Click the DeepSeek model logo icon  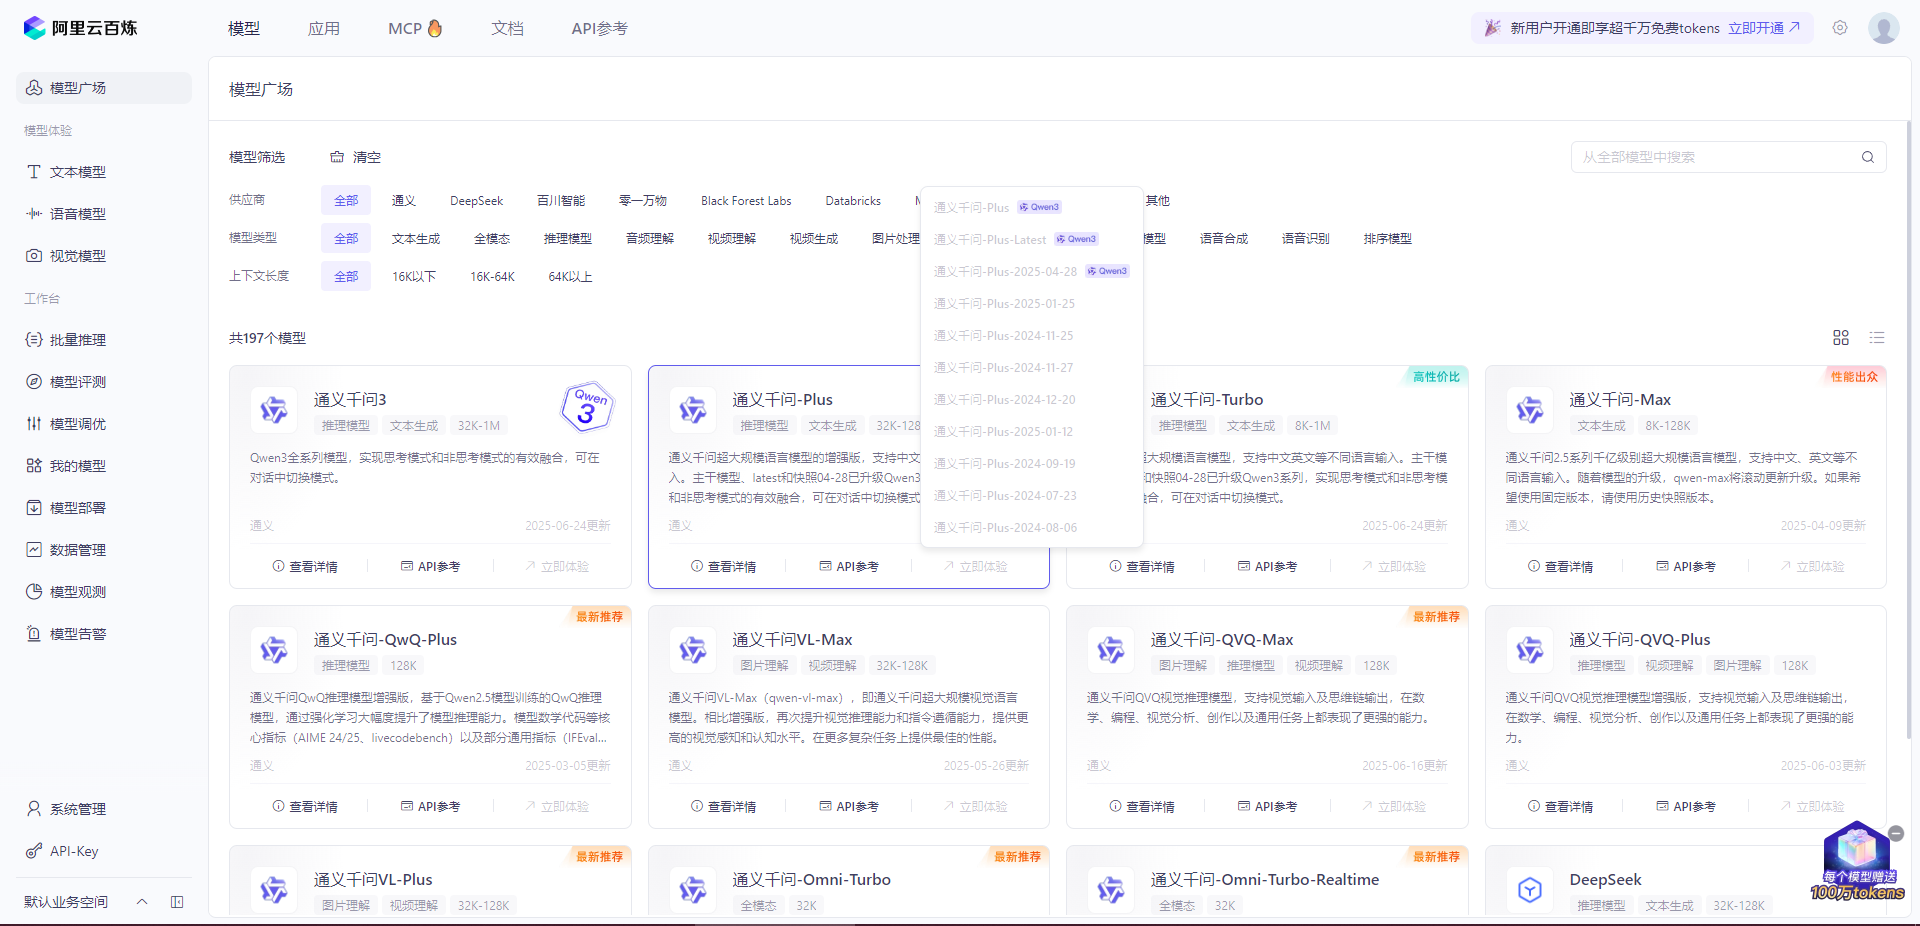point(1530,890)
